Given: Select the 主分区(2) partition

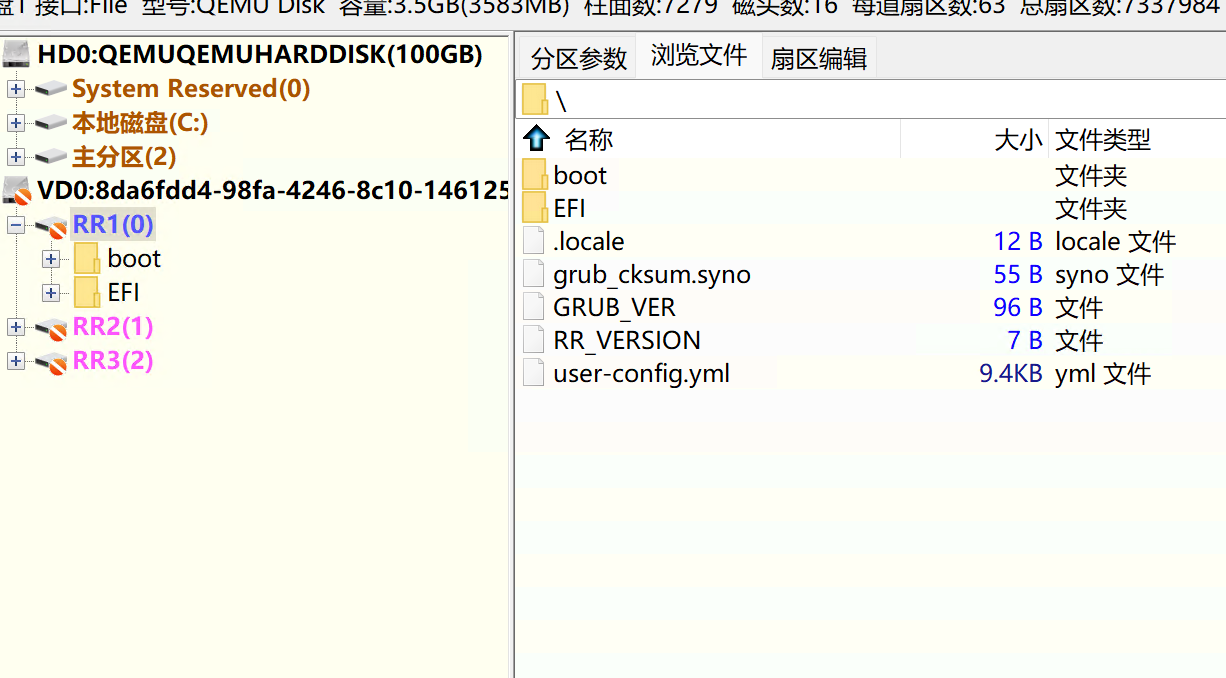Looking at the screenshot, I should 124,157.
